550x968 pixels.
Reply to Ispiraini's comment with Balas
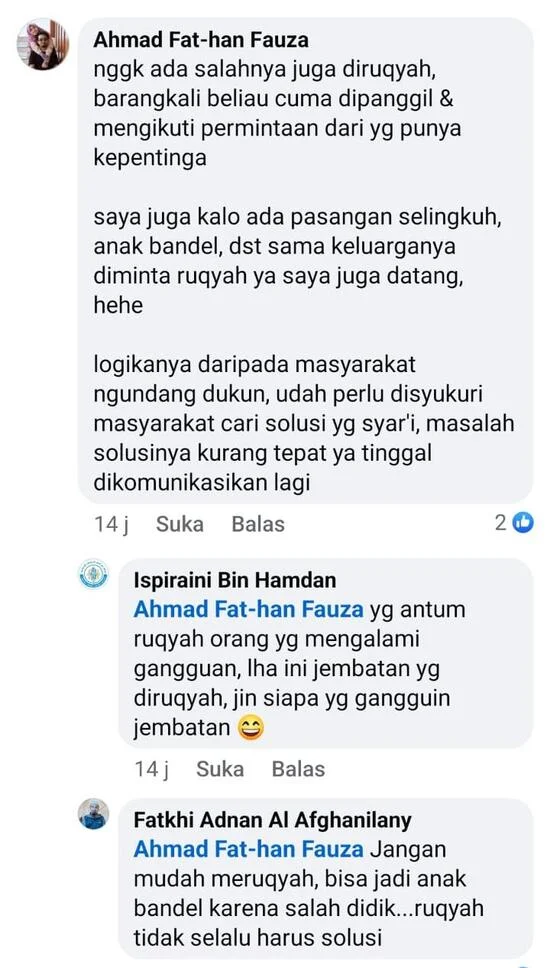point(298,769)
